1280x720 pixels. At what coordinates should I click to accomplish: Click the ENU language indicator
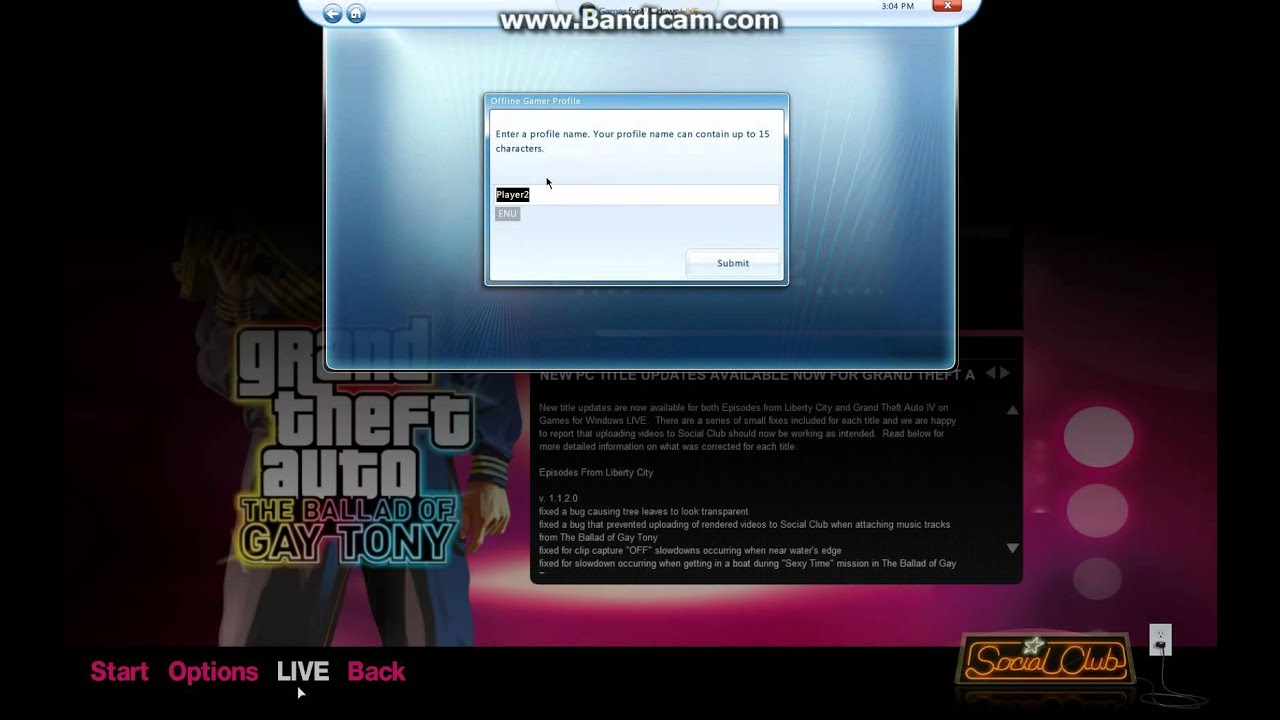[x=507, y=214]
